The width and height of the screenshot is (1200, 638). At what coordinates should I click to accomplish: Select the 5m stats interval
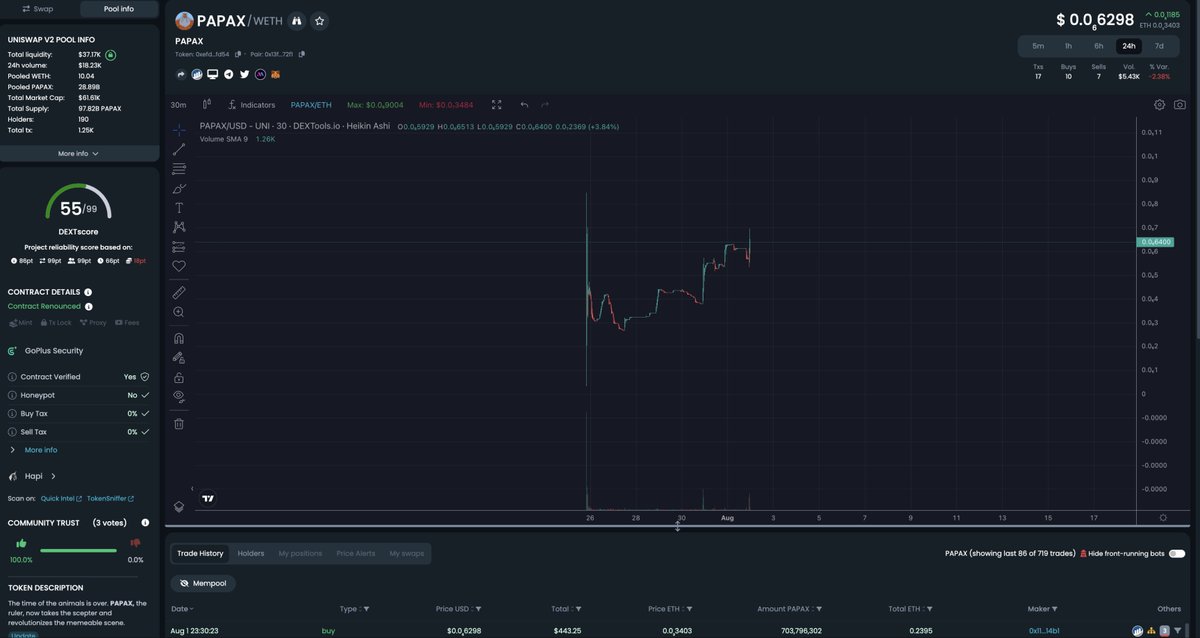pyautogui.click(x=1038, y=46)
